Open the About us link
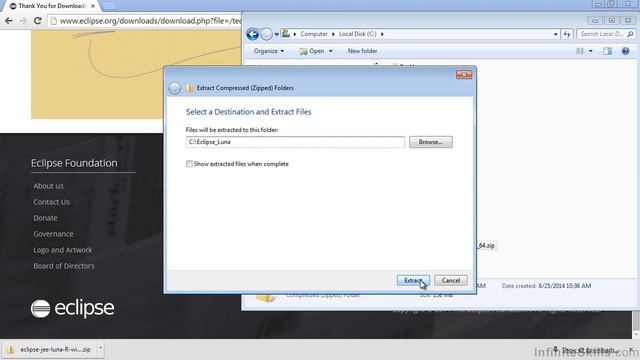The width and height of the screenshot is (640, 360). 48,186
